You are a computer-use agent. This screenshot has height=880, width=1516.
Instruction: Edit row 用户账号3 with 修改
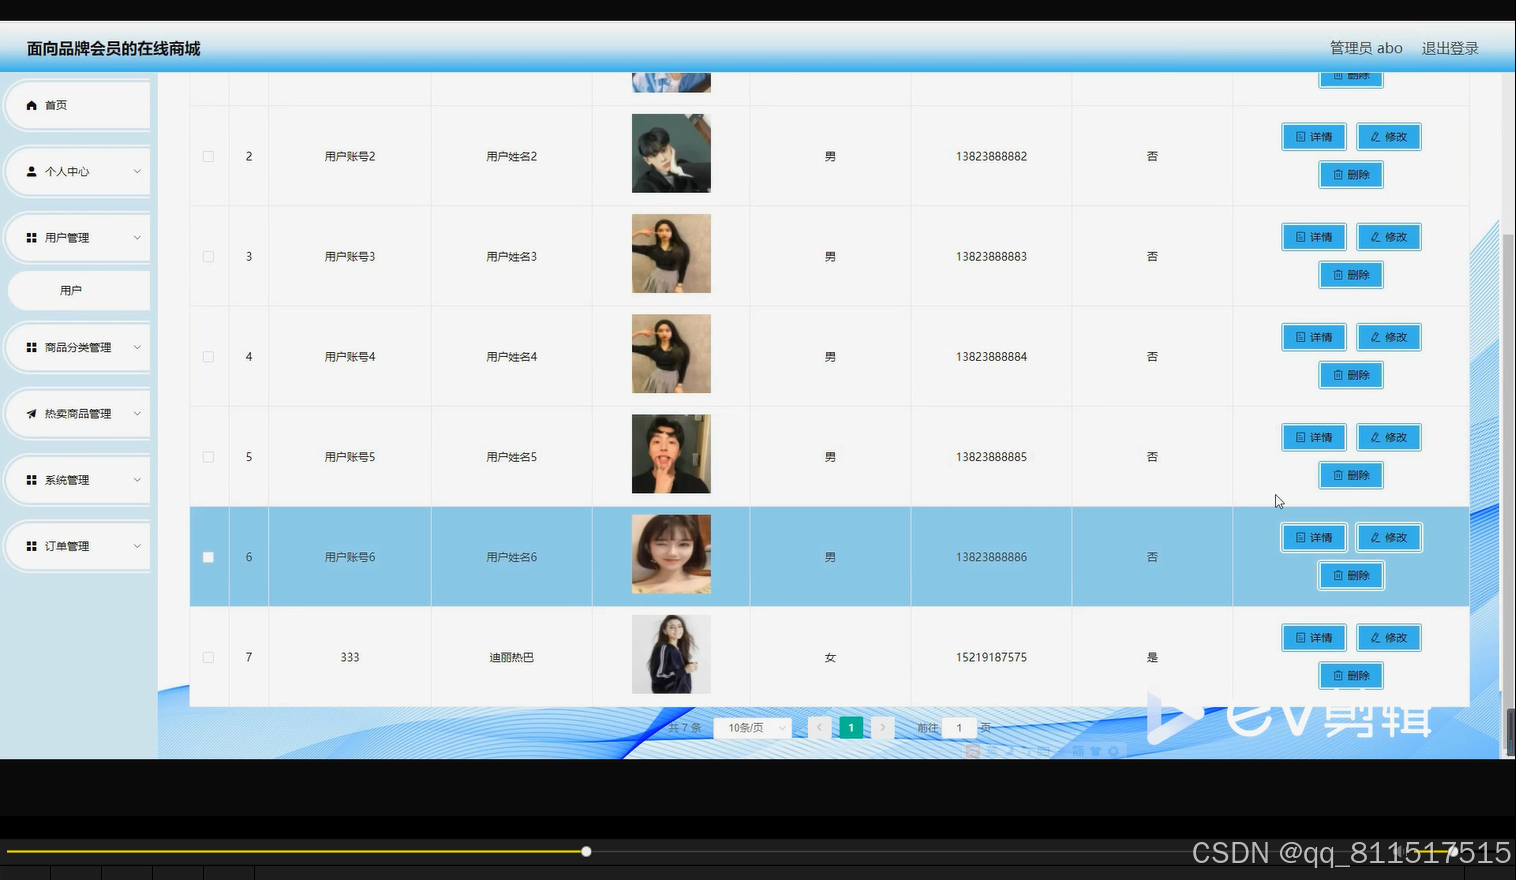tap(1389, 237)
